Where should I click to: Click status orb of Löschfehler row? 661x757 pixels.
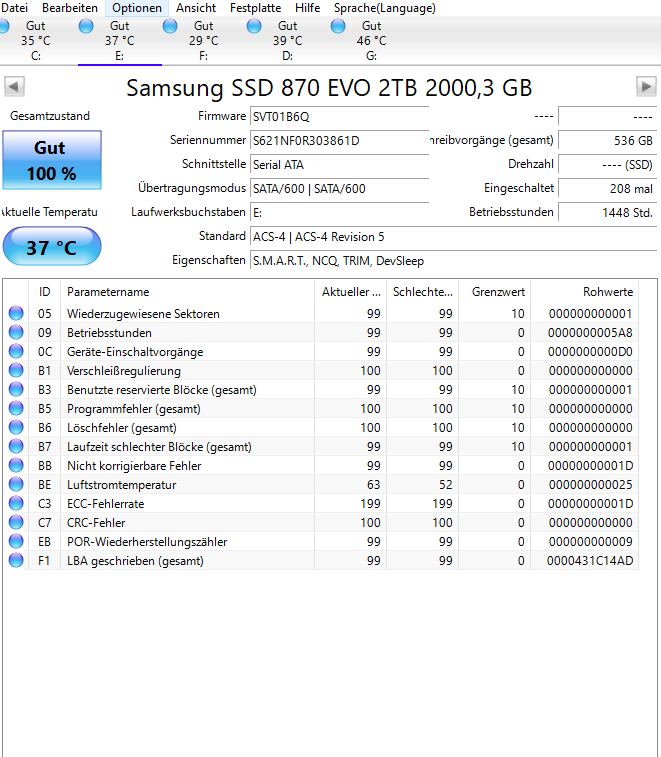pyautogui.click(x=16, y=427)
